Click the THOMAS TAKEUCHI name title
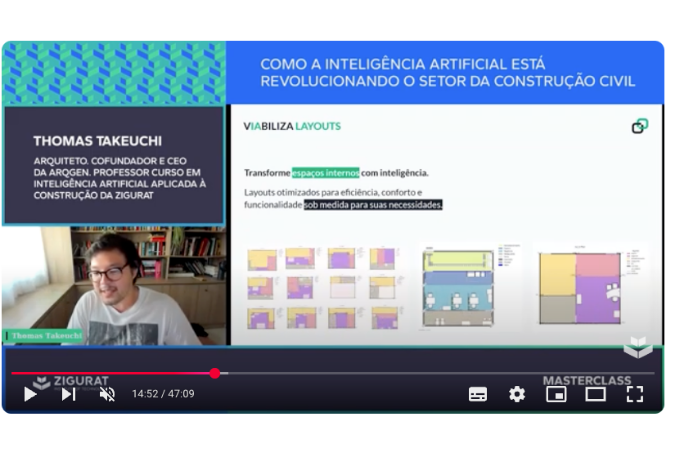This screenshot has height=450, width=675. tap(98, 141)
